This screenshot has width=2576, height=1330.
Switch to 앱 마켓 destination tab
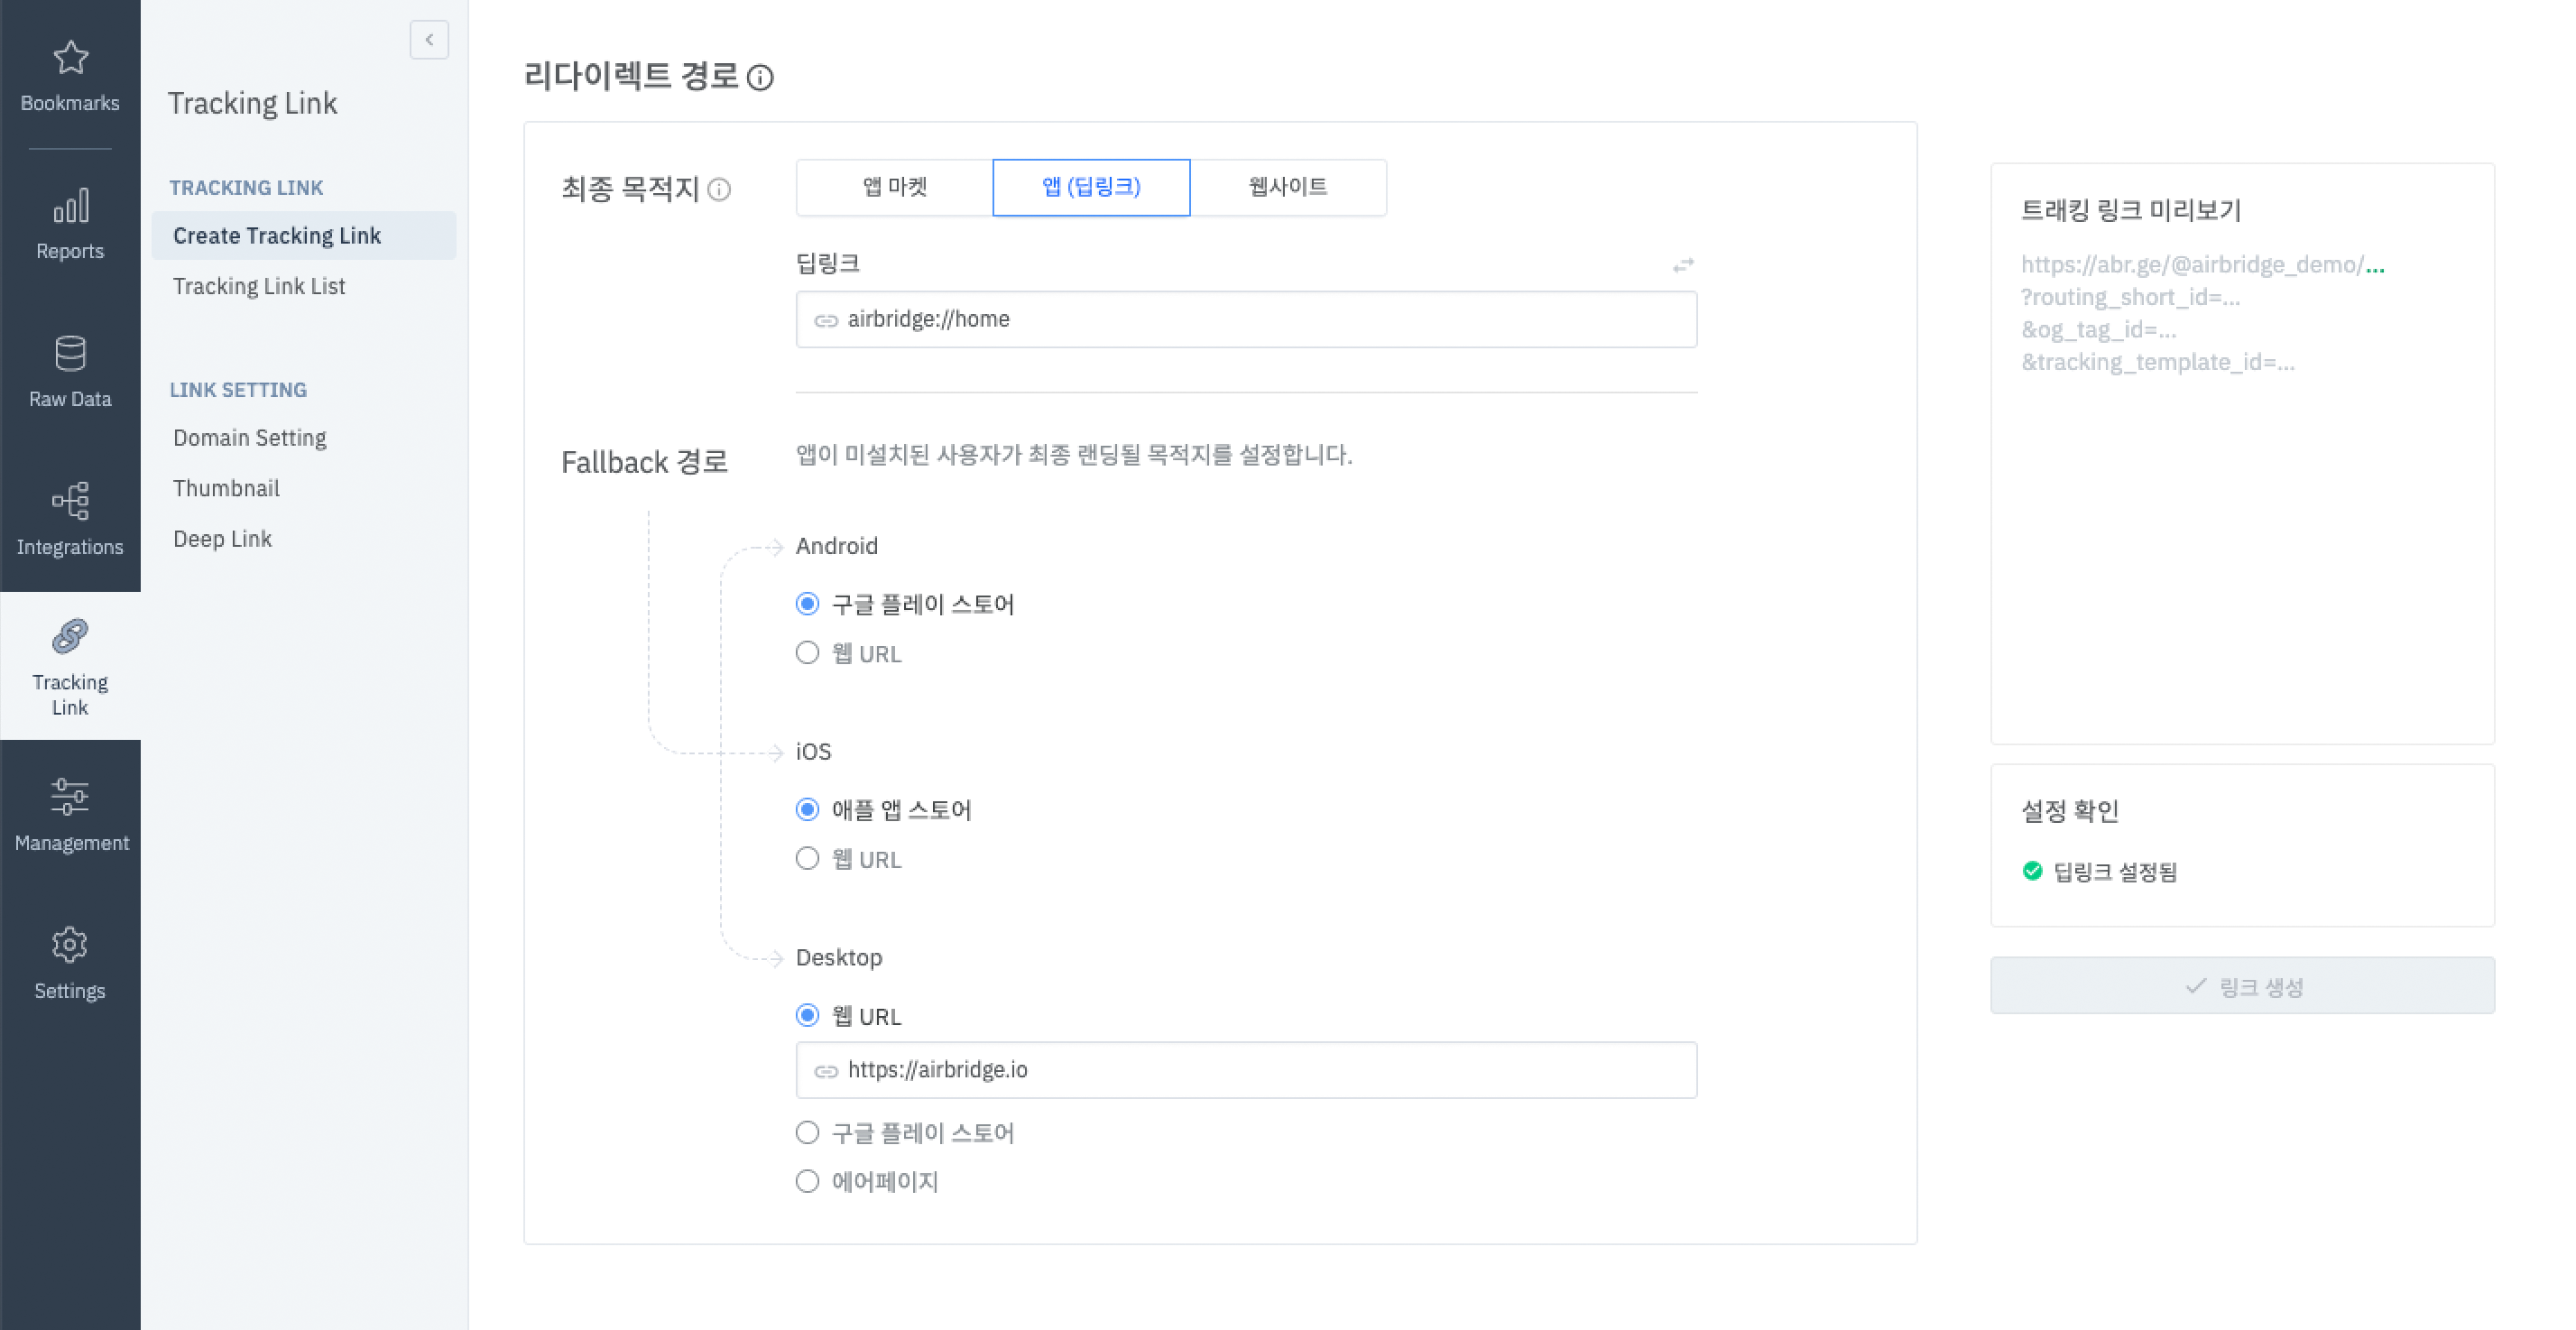(x=894, y=187)
